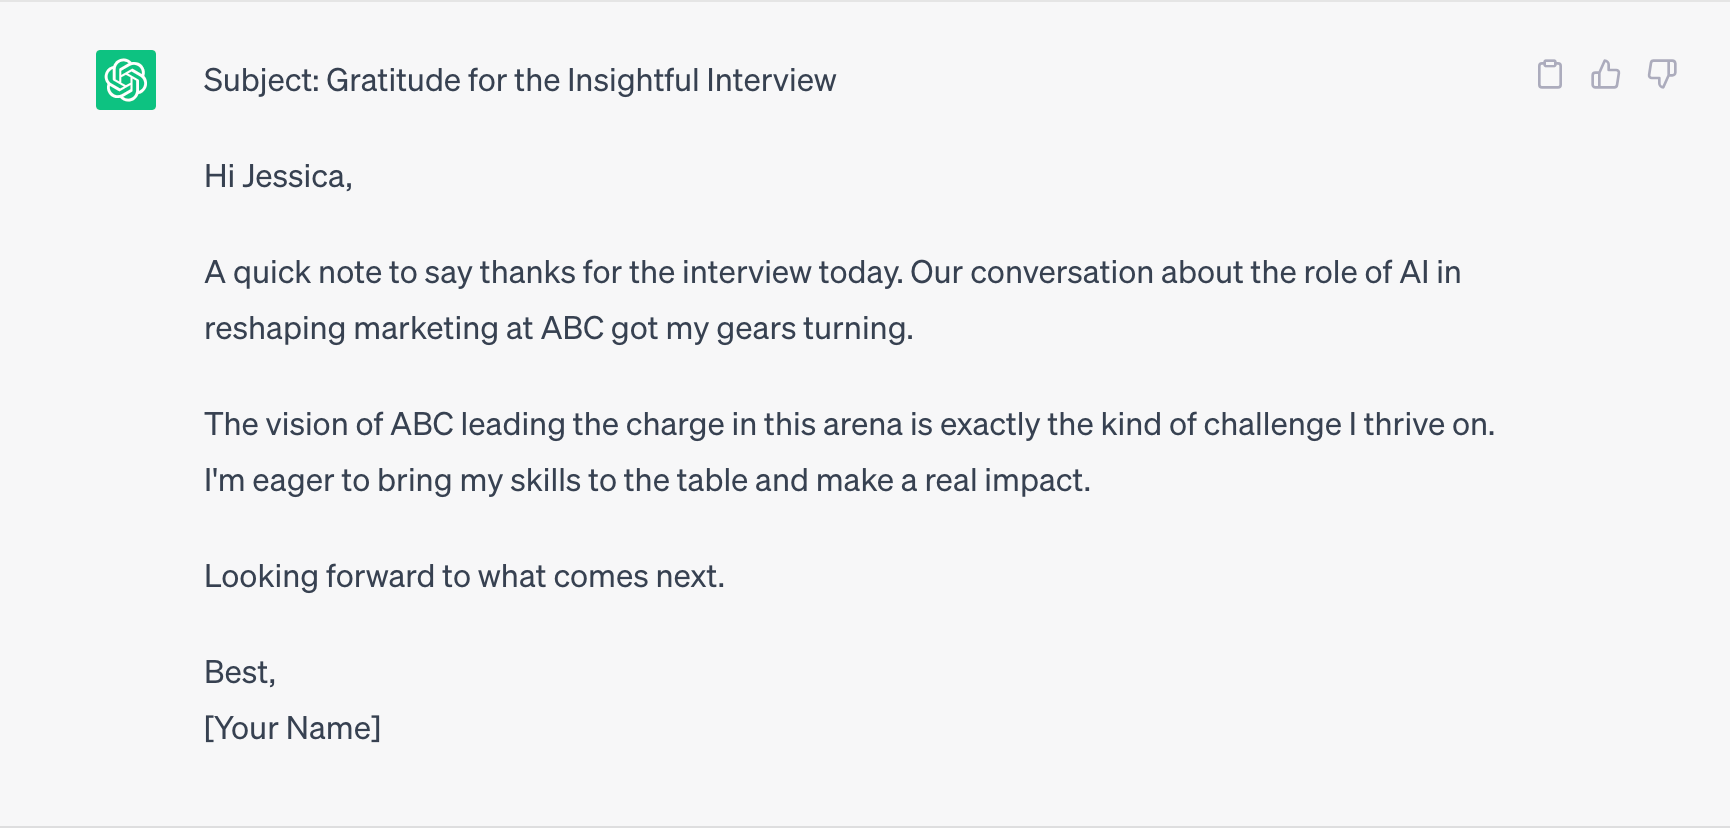This screenshot has height=828, width=1730.
Task: Click the 'Best,' sign-off text
Action: [x=240, y=672]
